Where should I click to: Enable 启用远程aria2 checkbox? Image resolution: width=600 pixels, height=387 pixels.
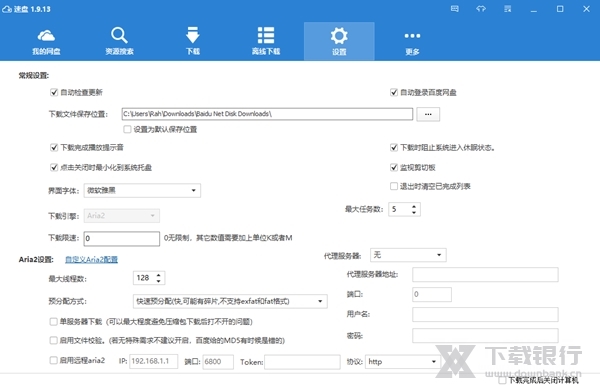coord(54,360)
